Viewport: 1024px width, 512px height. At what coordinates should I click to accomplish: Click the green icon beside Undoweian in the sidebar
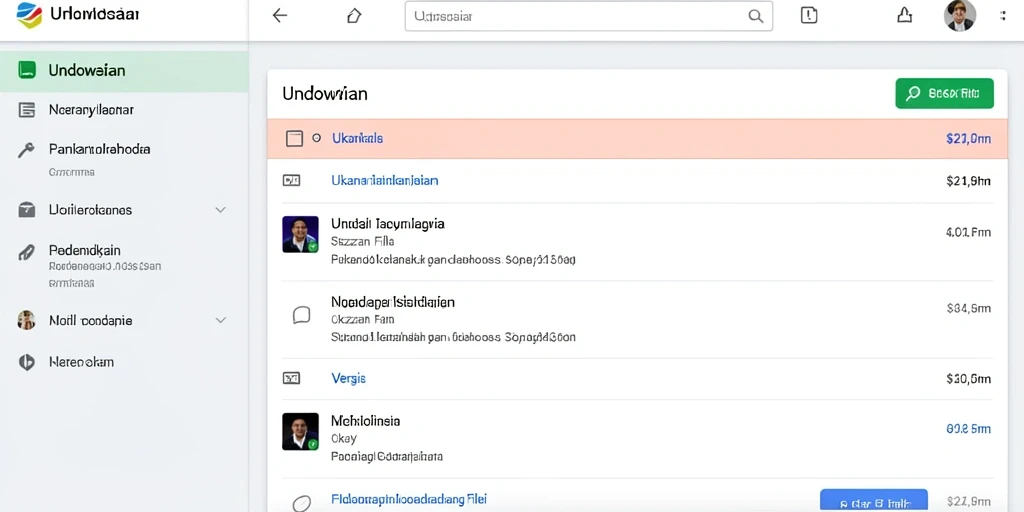27,71
